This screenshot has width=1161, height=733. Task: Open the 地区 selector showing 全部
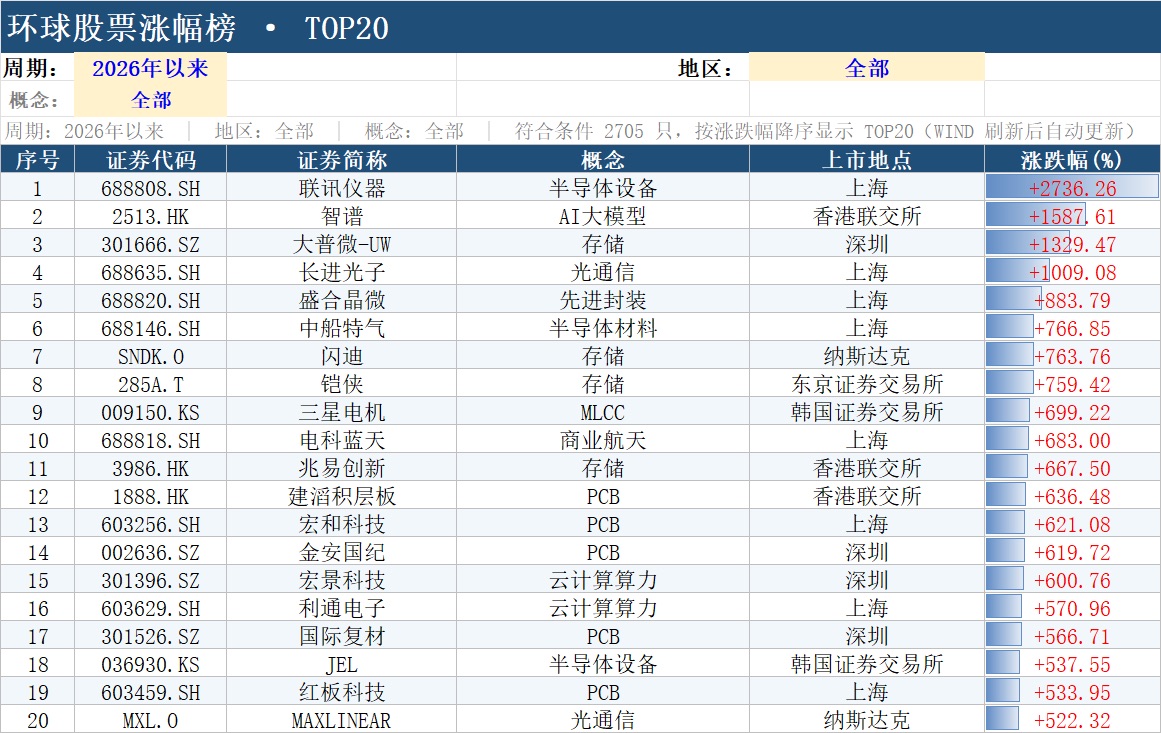click(x=866, y=67)
